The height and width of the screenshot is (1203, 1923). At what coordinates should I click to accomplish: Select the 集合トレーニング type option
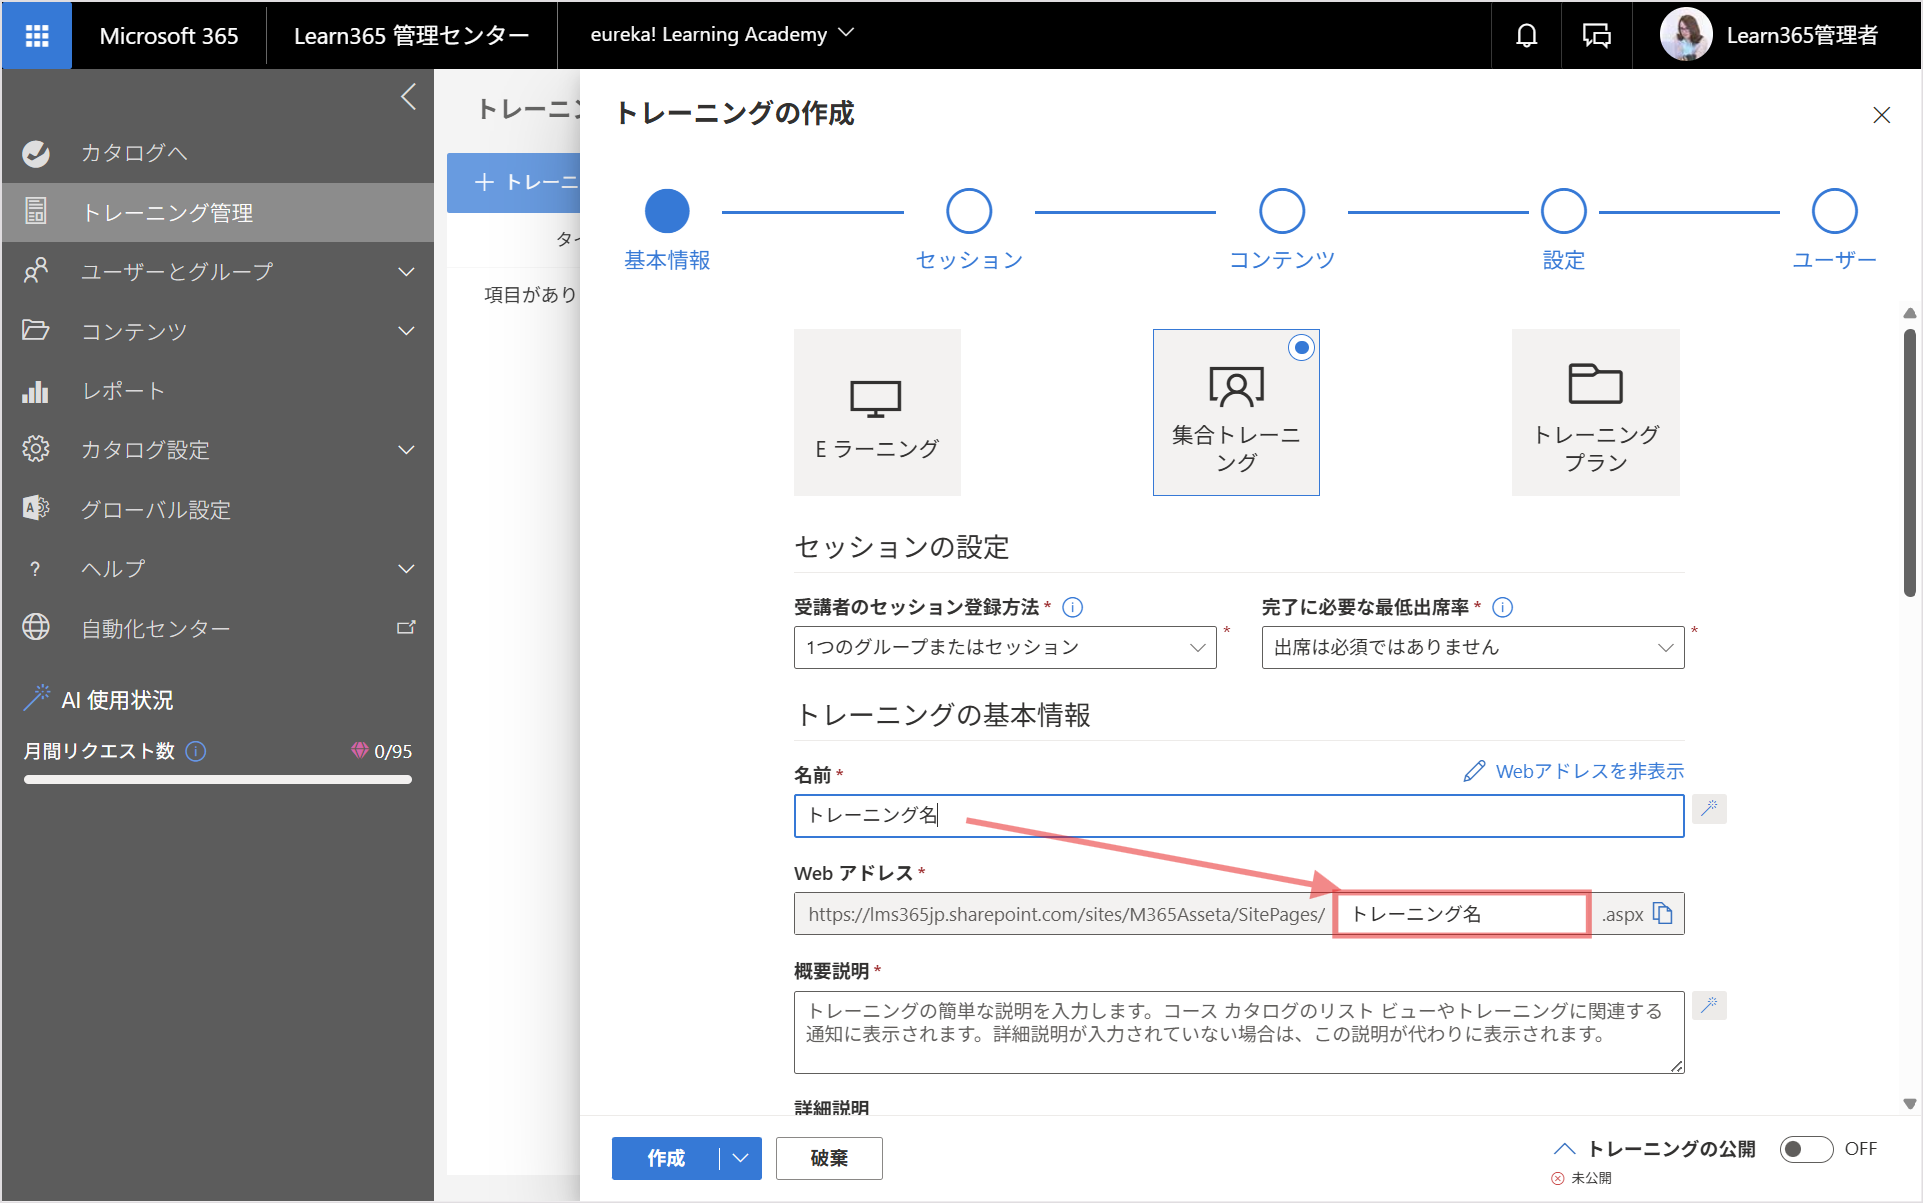1236,412
